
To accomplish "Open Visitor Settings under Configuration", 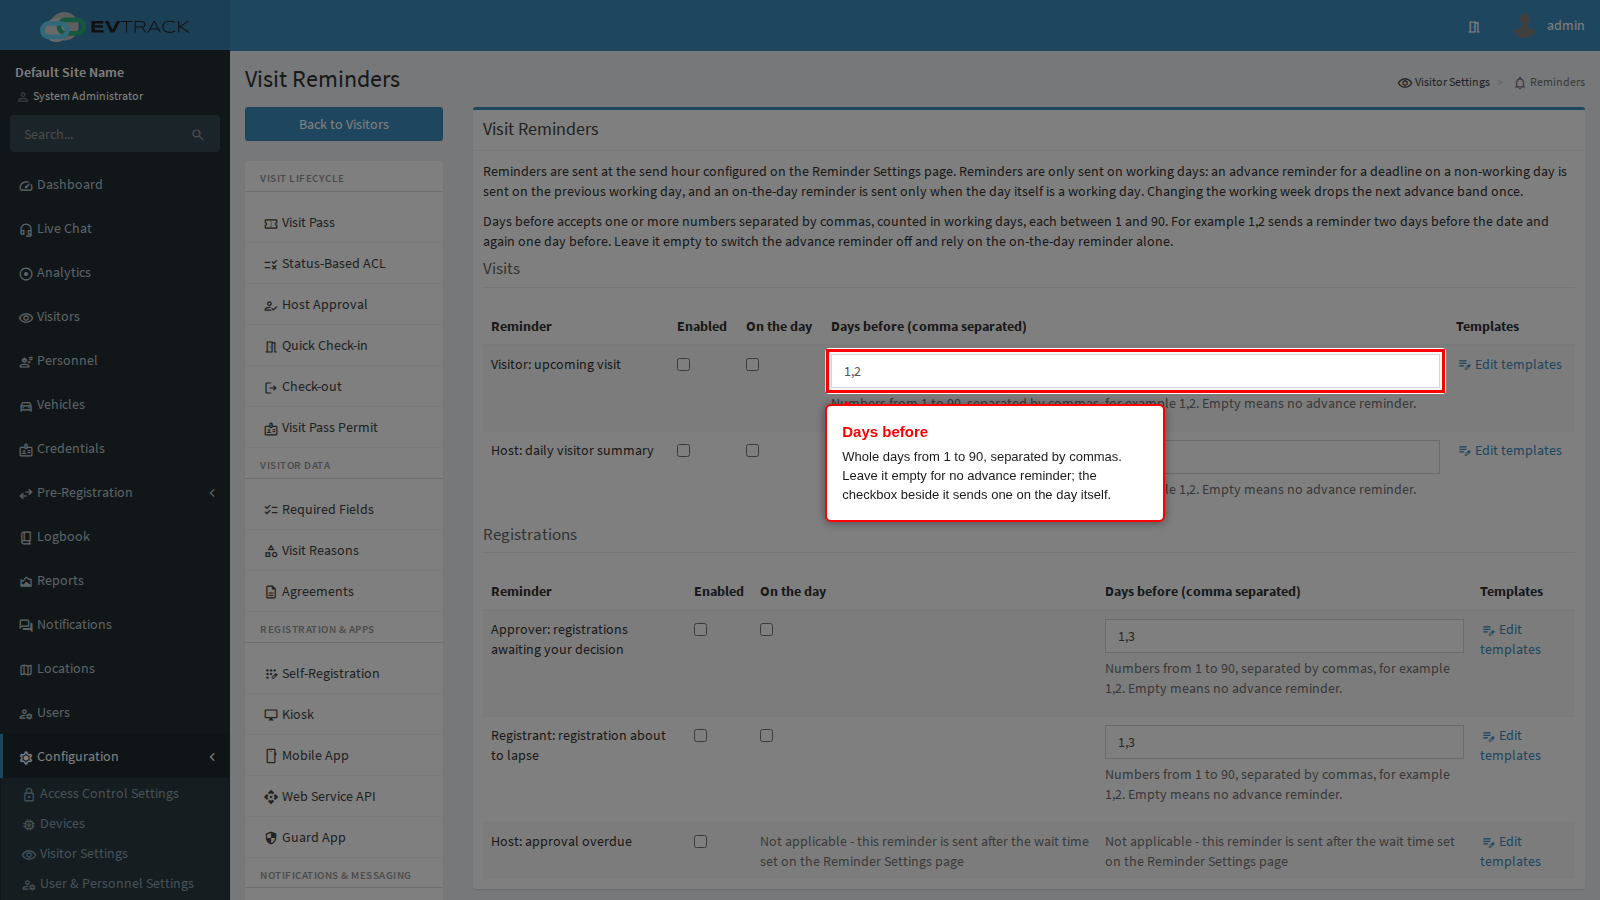I will point(84,854).
